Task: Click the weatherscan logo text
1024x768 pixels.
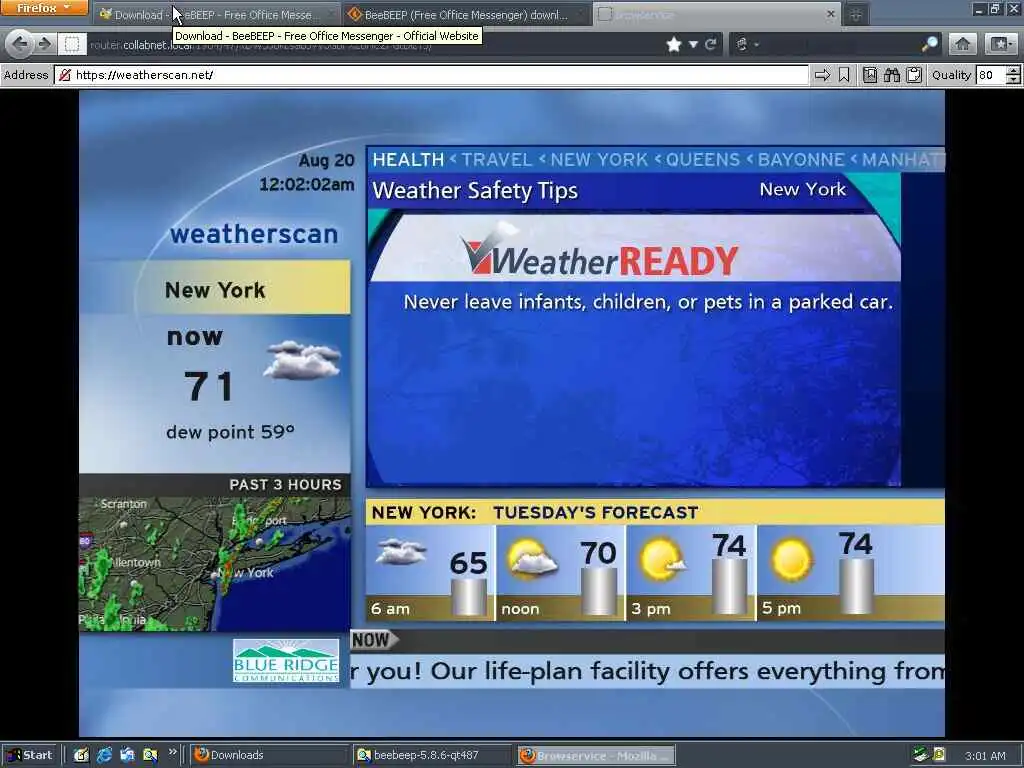Action: [x=254, y=234]
